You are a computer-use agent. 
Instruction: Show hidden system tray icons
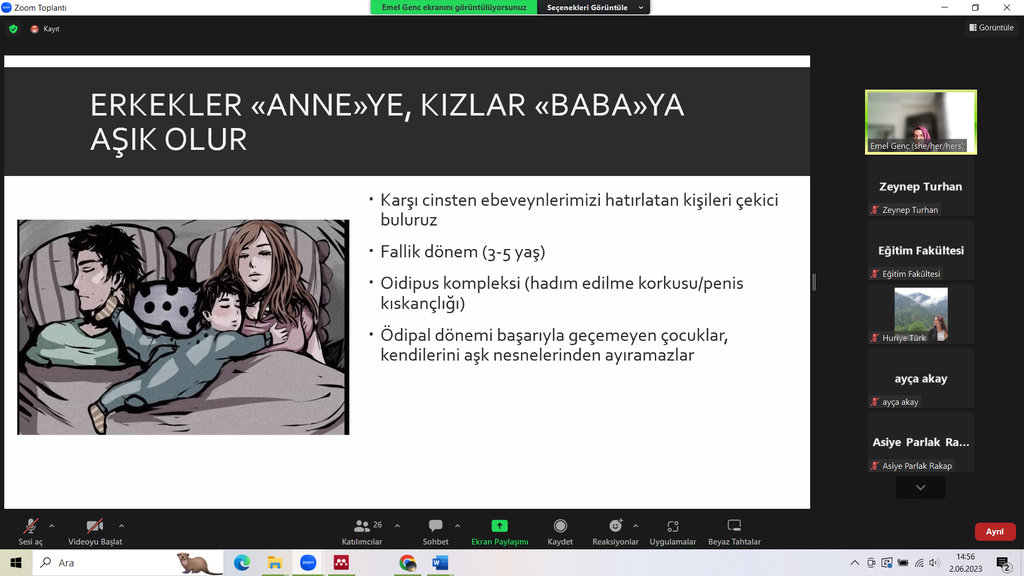click(x=854, y=562)
